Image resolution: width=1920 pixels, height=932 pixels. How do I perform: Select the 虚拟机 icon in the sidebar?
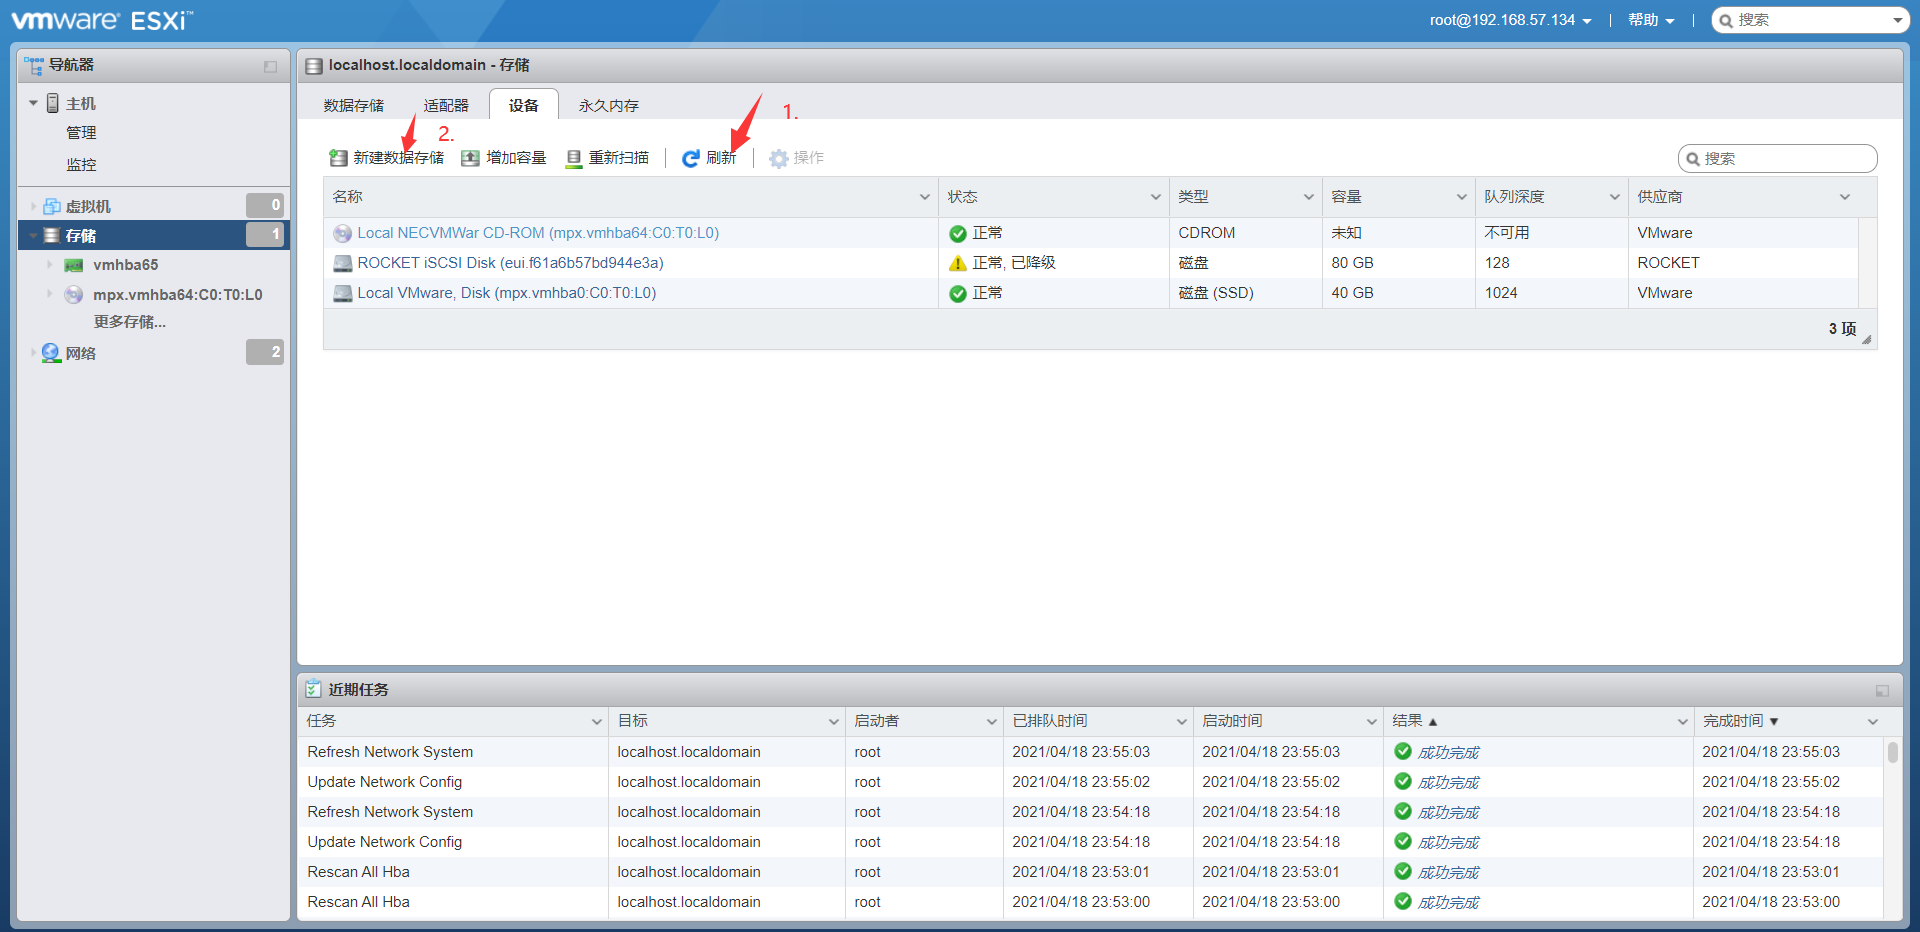click(x=51, y=205)
